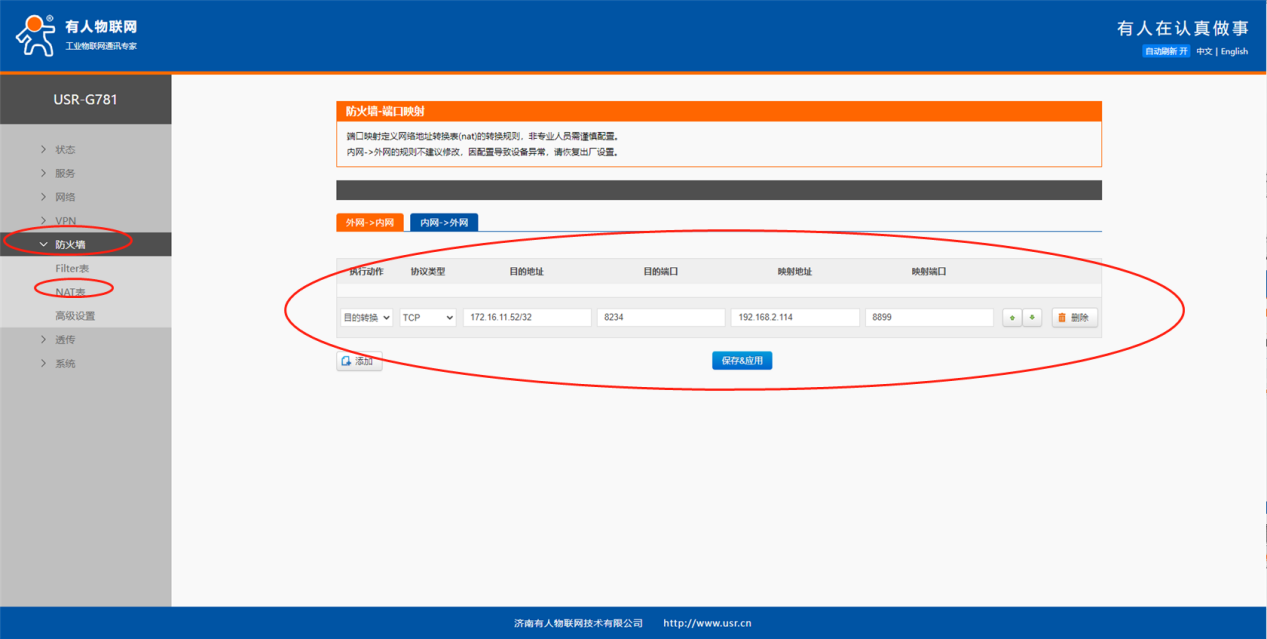Switch to the 内网->外网 tab
Viewport: 1267px width, 639px height.
pyautogui.click(x=444, y=222)
